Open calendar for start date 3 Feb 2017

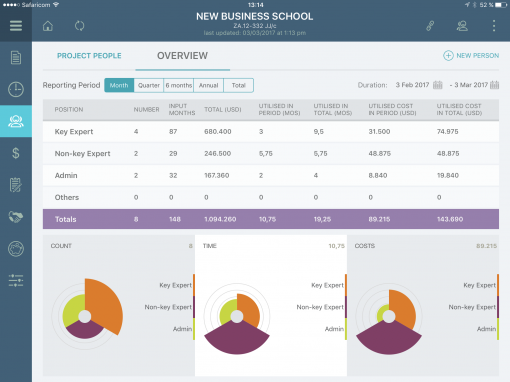pyautogui.click(x=438, y=85)
